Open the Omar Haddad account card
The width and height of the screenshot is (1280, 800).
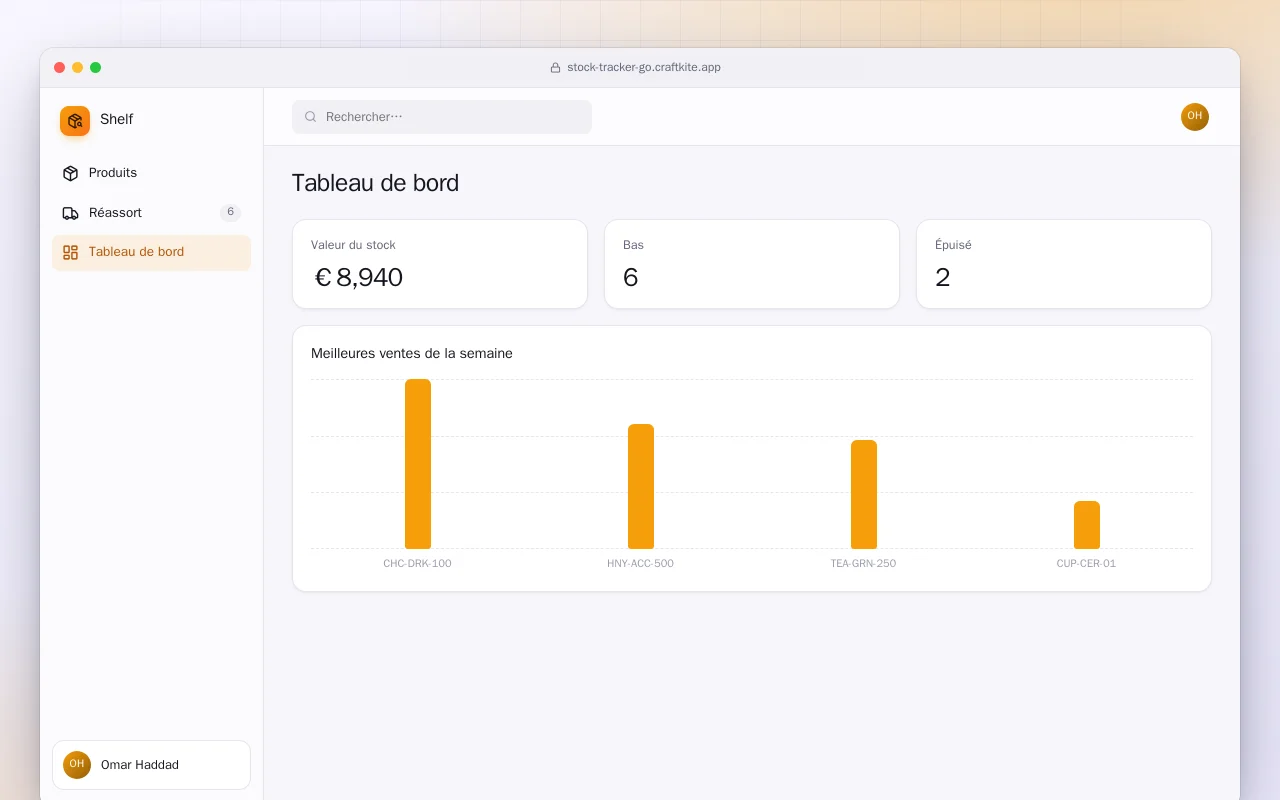(x=151, y=765)
